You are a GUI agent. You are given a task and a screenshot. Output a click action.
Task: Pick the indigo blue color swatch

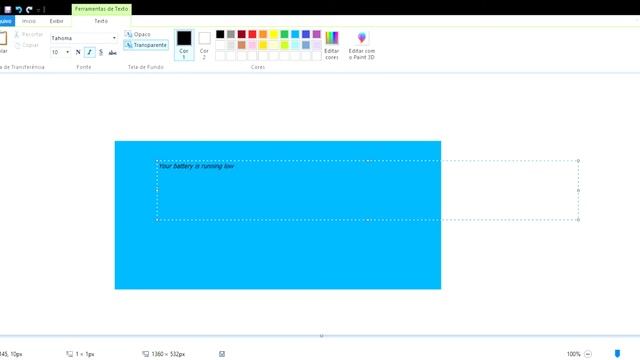pyautogui.click(x=306, y=34)
